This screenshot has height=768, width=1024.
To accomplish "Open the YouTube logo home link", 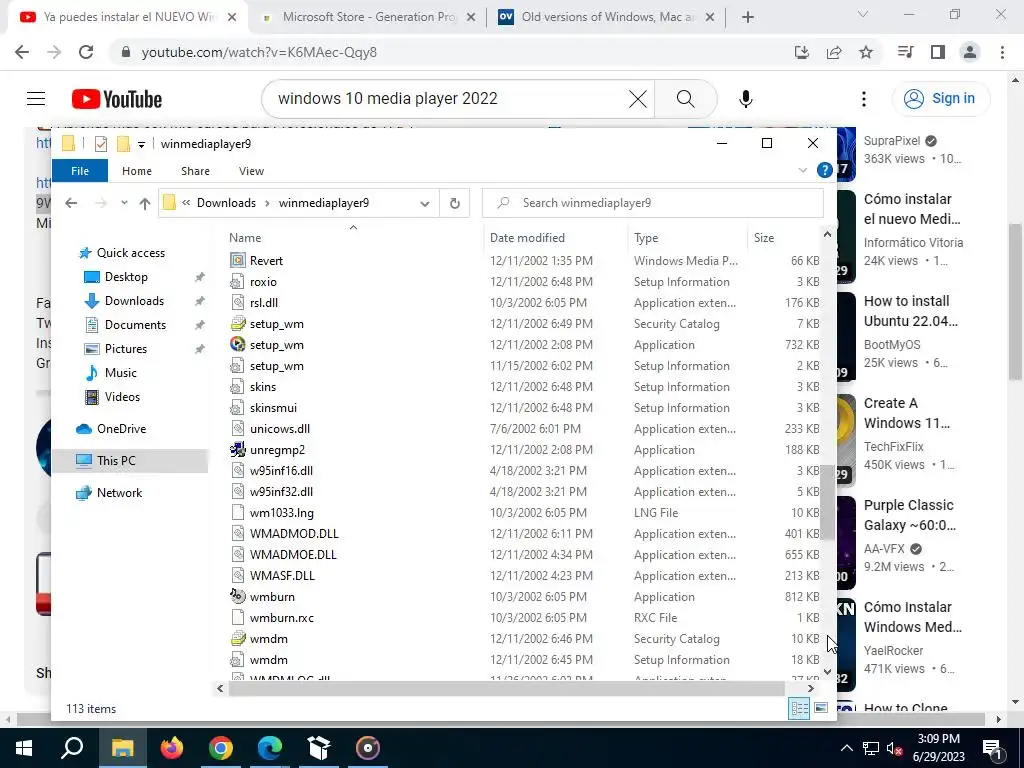I will (x=116, y=99).
